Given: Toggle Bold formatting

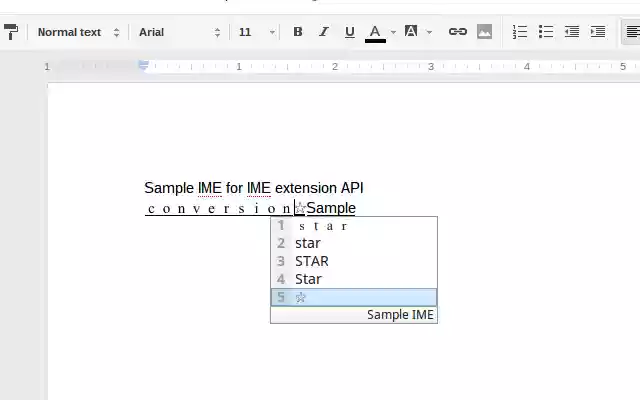Looking at the screenshot, I should coord(298,32).
